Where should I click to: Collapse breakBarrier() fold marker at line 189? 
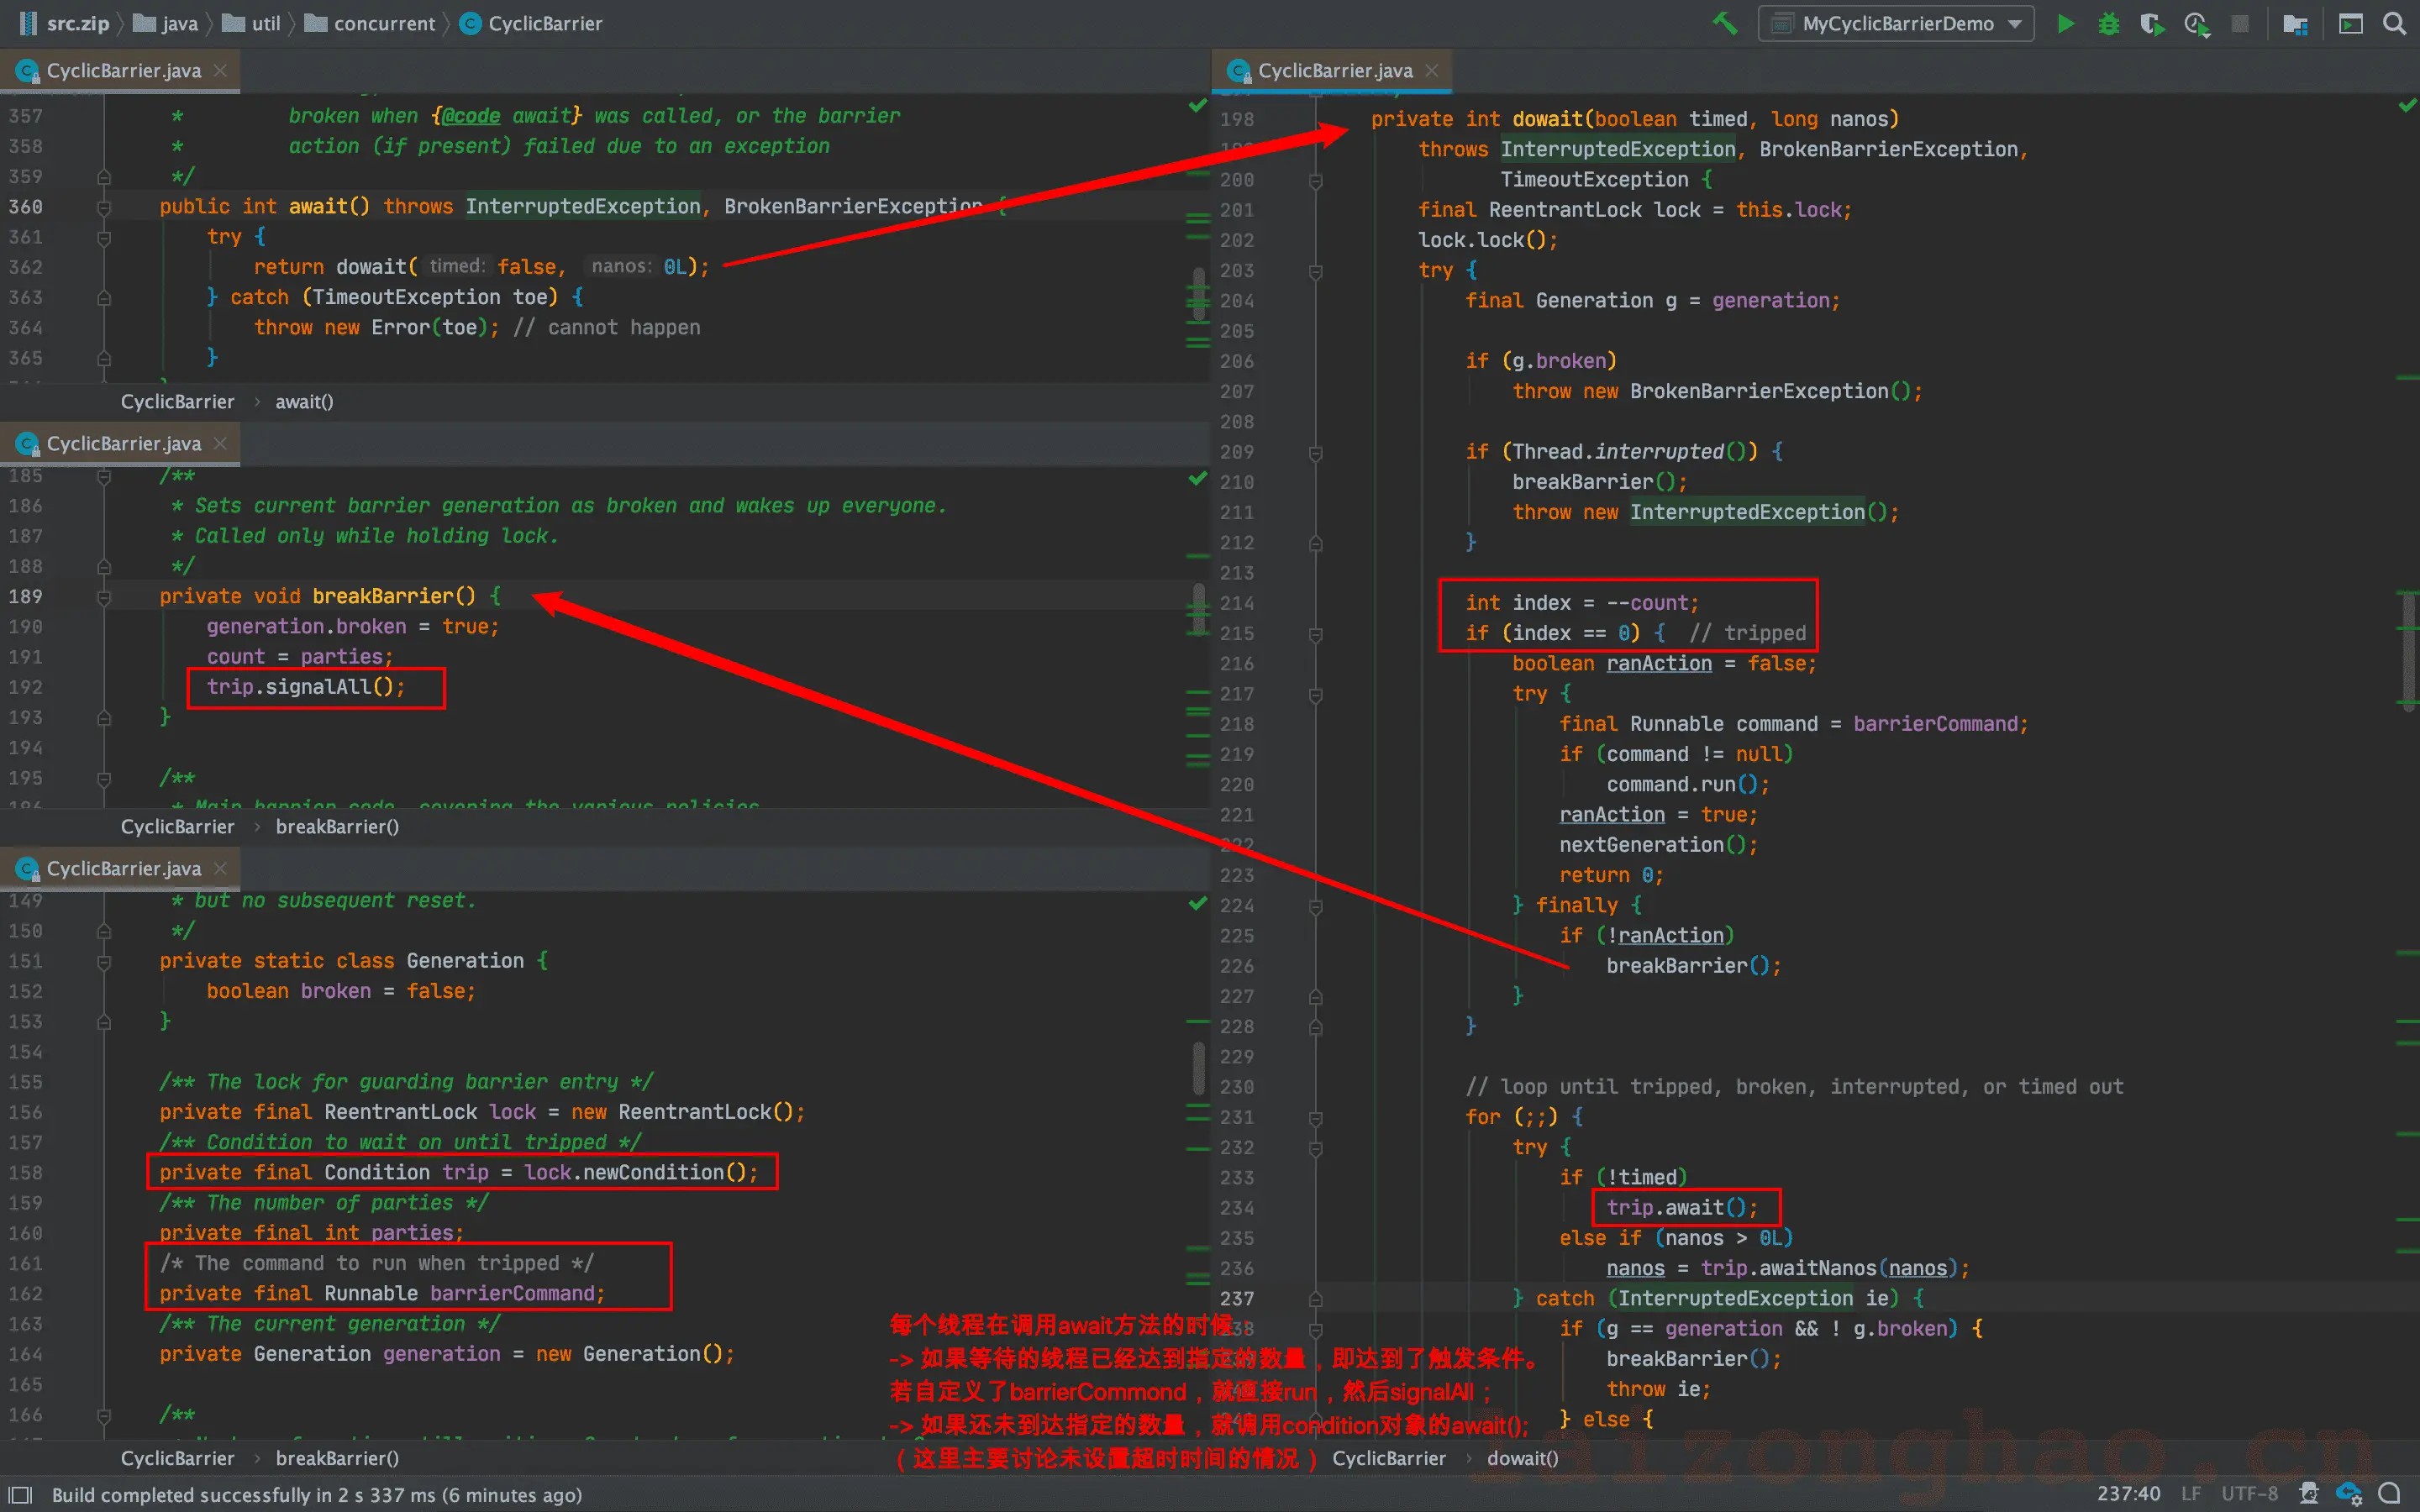click(104, 597)
